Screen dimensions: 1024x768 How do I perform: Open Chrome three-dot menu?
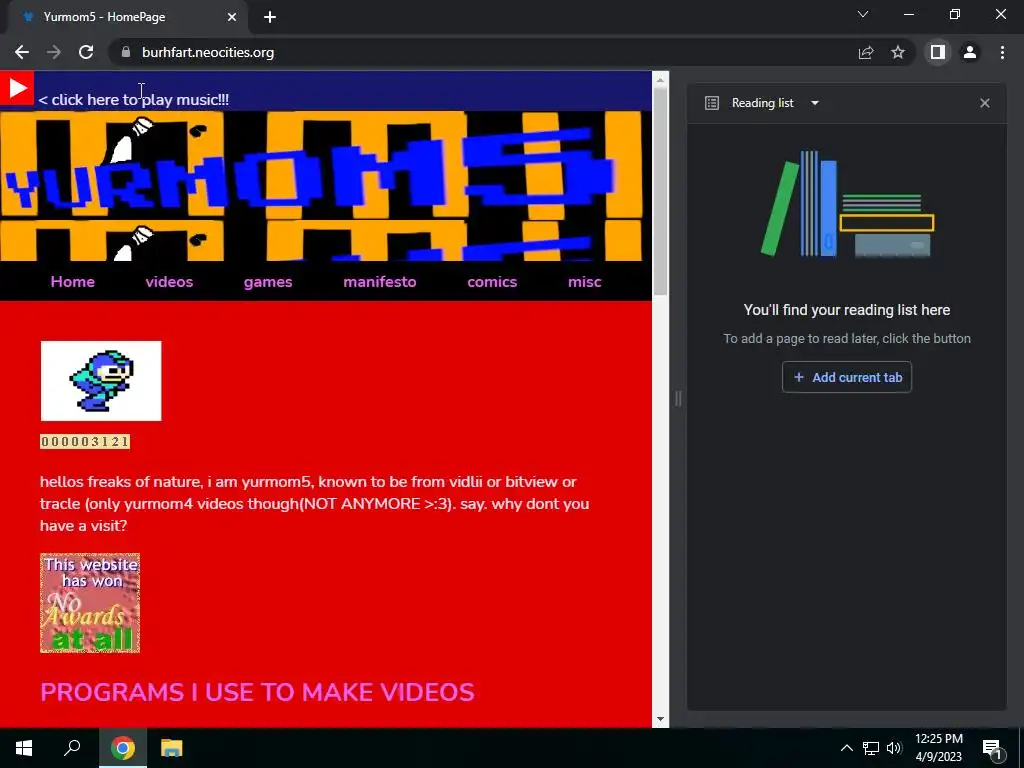click(x=1002, y=52)
